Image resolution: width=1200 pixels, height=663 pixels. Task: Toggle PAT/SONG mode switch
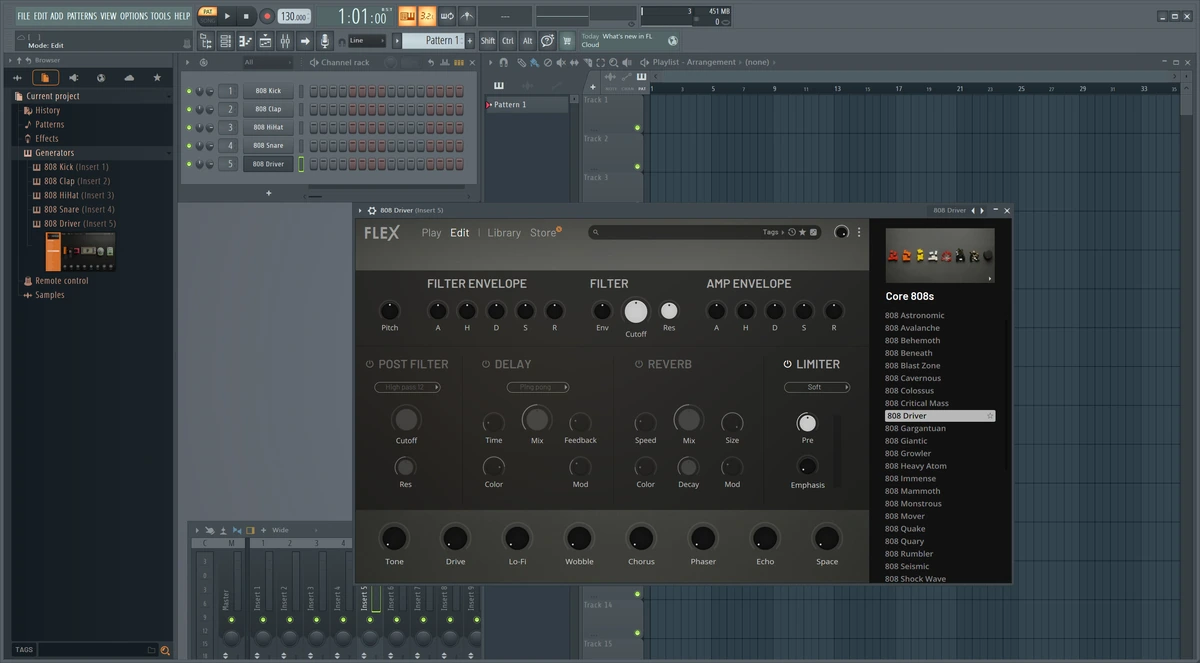coord(207,16)
